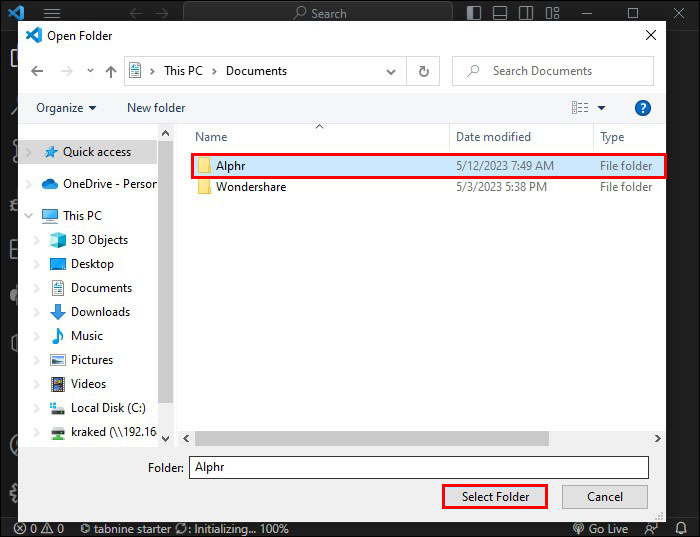Viewport: 700px width, 537px height.
Task: Click the Music note icon
Action: pos(58,336)
